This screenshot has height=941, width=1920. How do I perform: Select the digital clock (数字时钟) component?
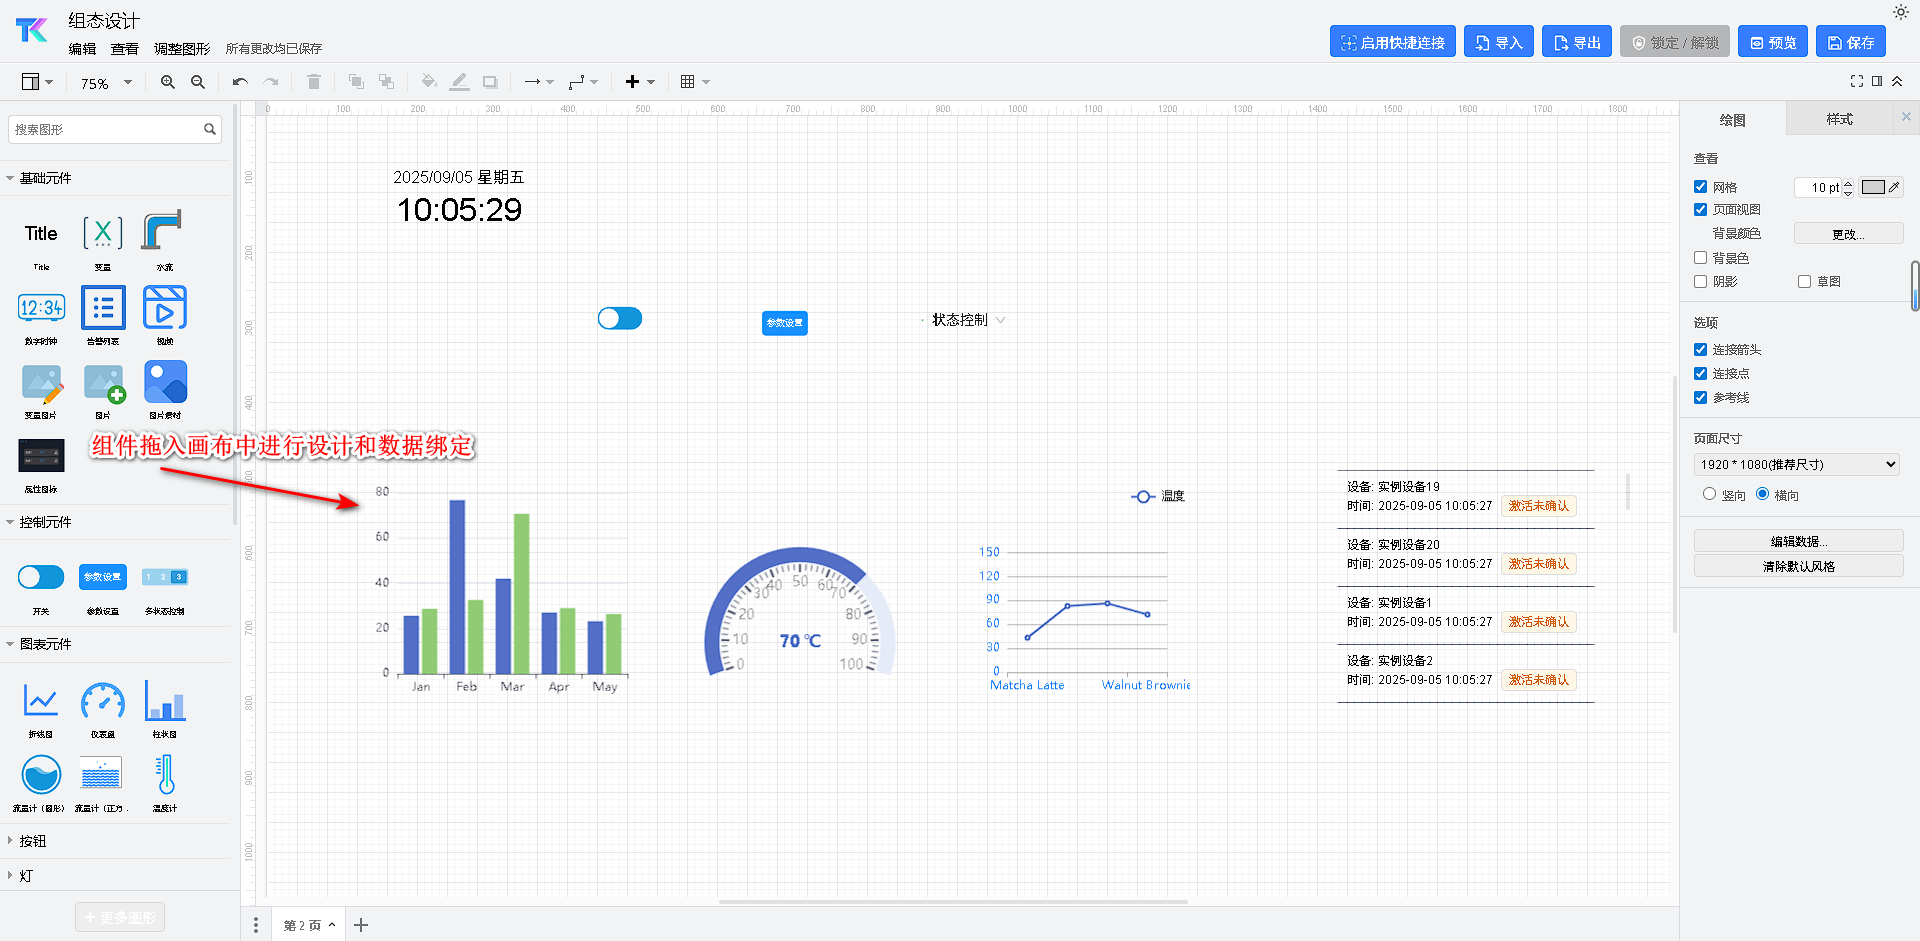coord(41,308)
